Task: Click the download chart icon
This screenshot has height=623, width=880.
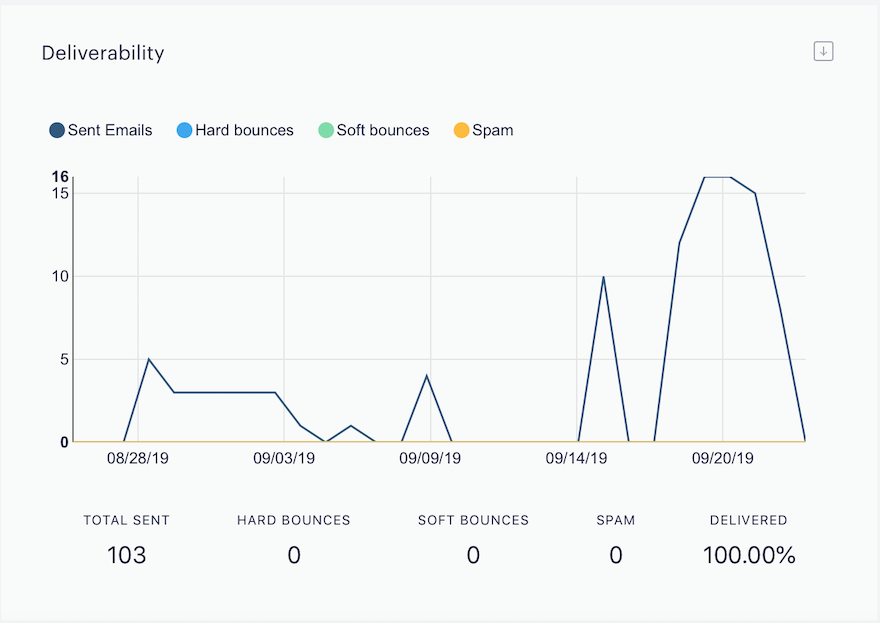Action: [823, 52]
